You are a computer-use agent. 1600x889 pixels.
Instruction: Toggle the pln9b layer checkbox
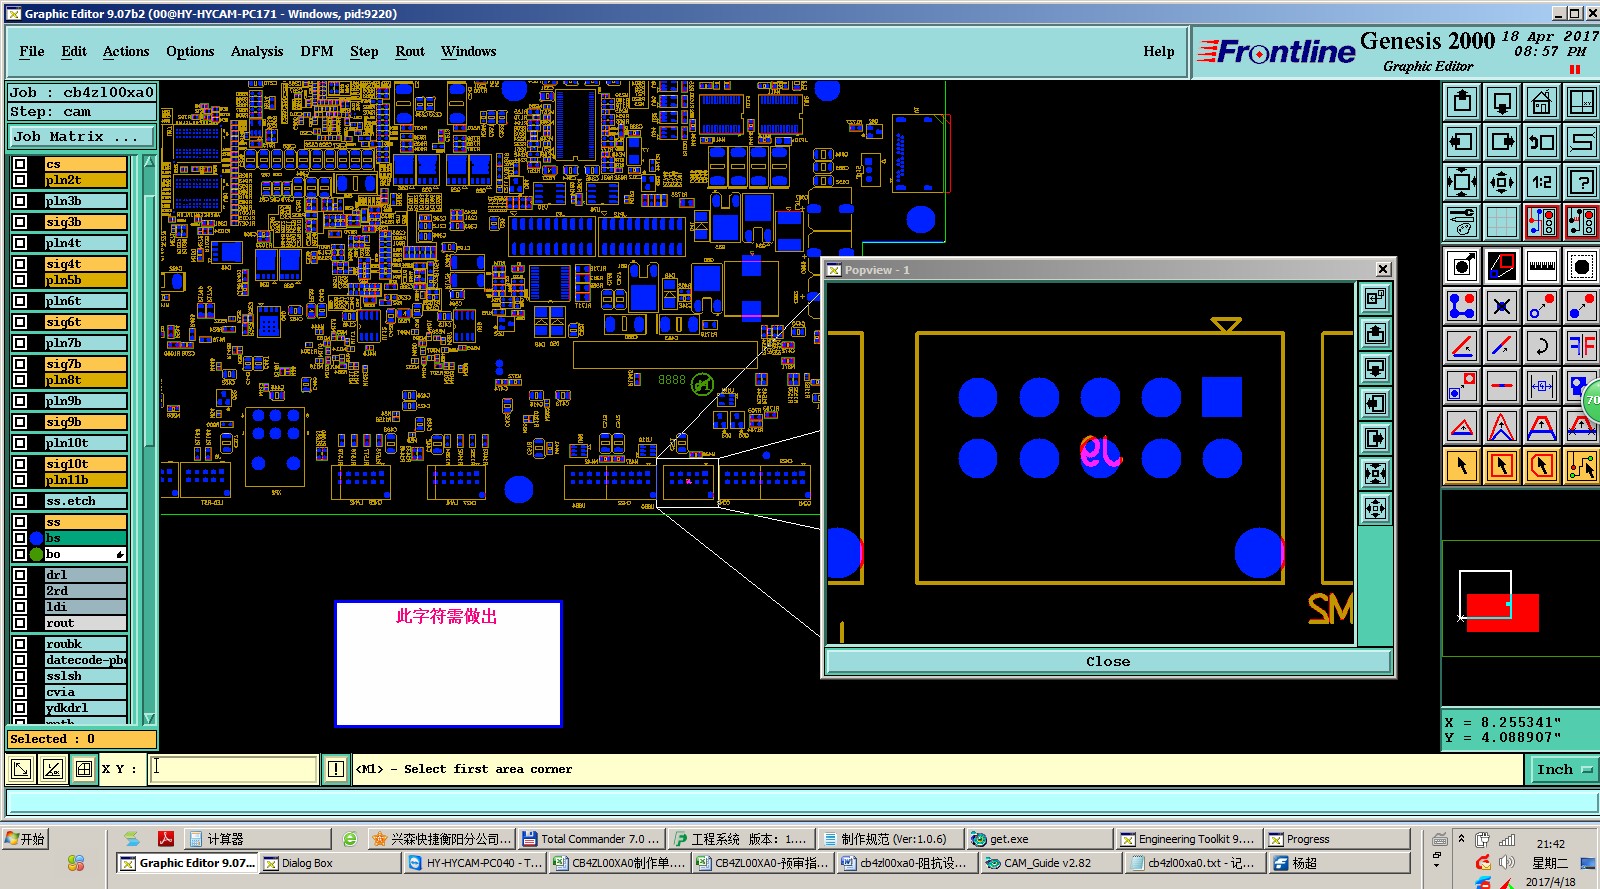click(20, 401)
